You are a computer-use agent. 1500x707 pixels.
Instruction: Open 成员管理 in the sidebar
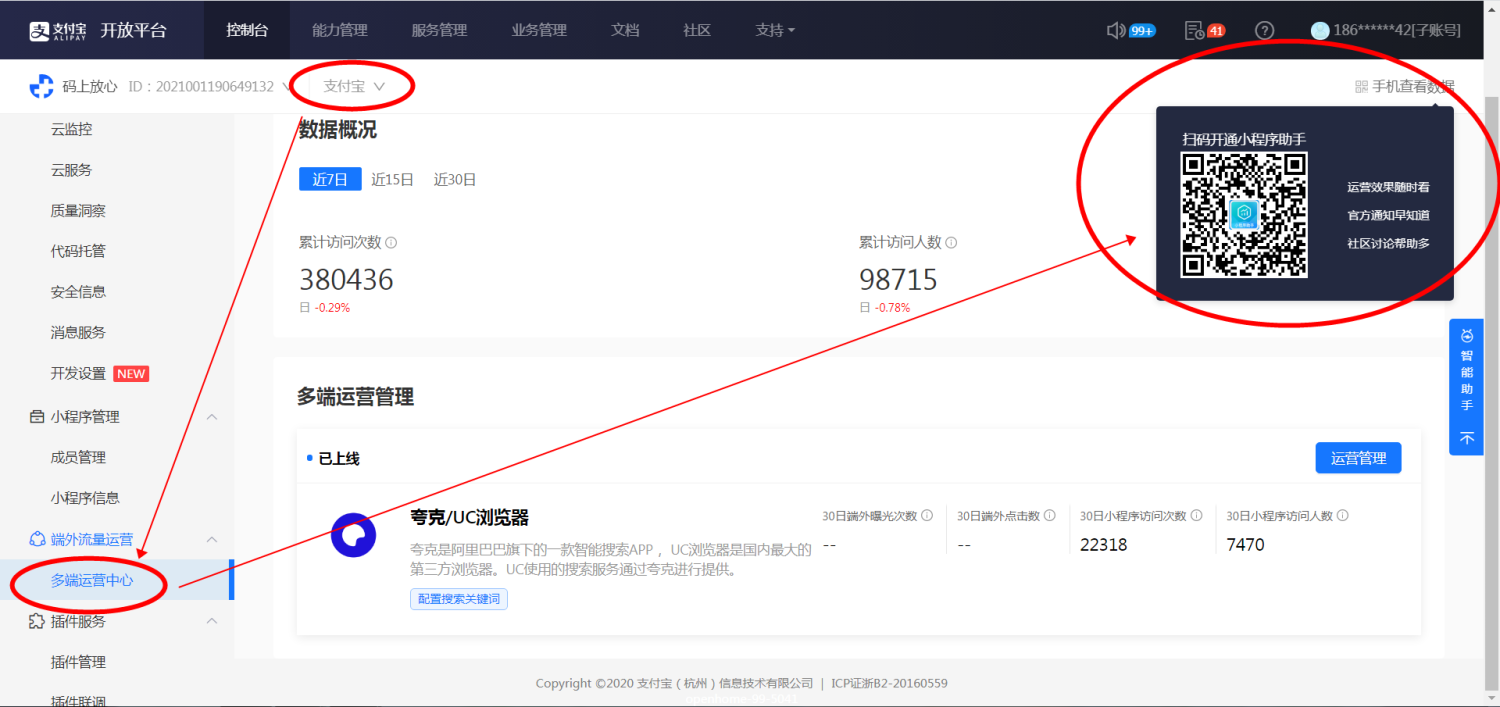coord(78,457)
